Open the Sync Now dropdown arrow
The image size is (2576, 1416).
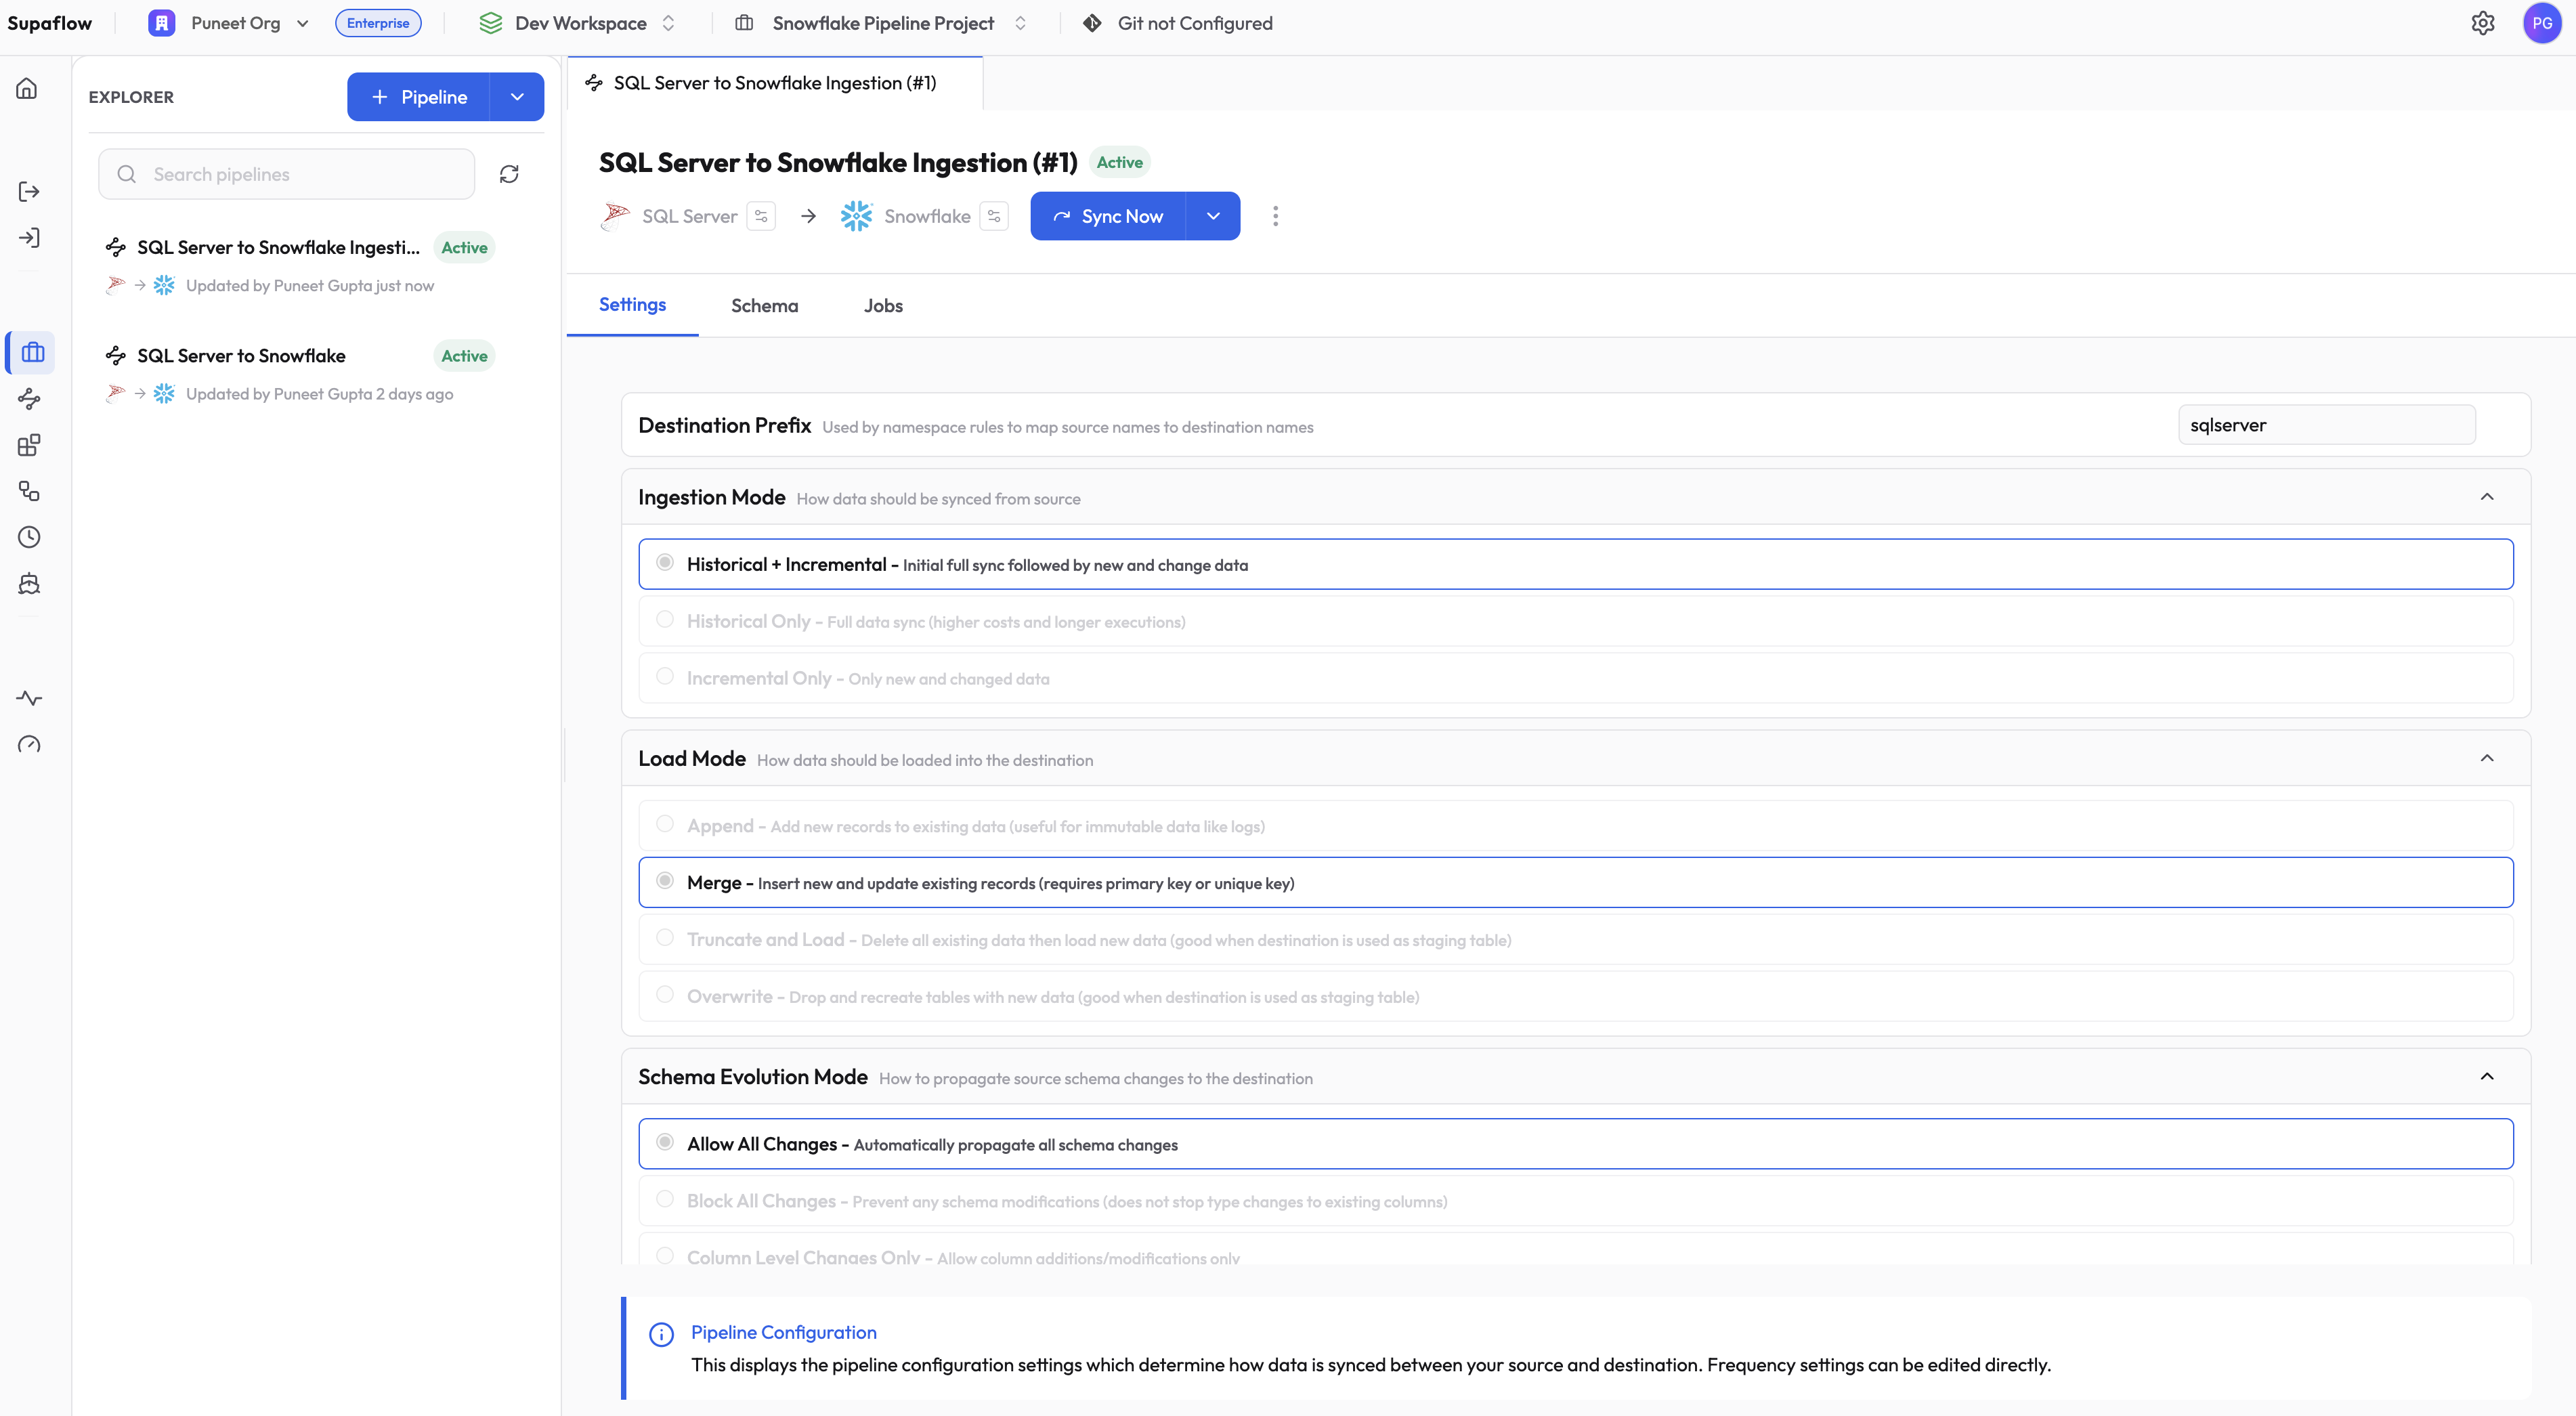coord(1213,216)
